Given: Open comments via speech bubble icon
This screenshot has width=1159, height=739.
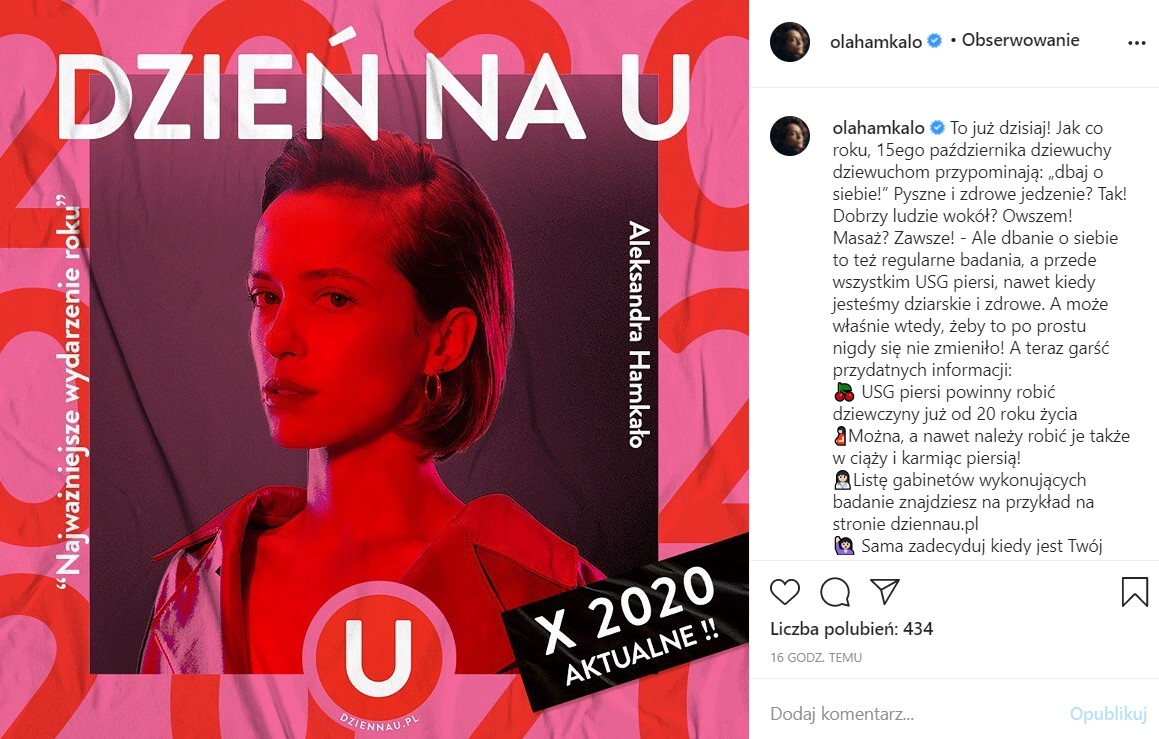Looking at the screenshot, I should coord(835,592).
